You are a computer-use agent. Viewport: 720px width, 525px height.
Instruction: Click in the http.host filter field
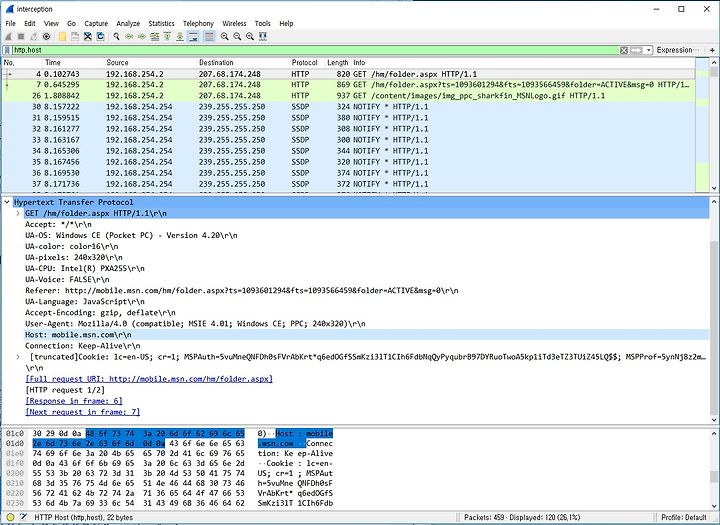(315, 50)
